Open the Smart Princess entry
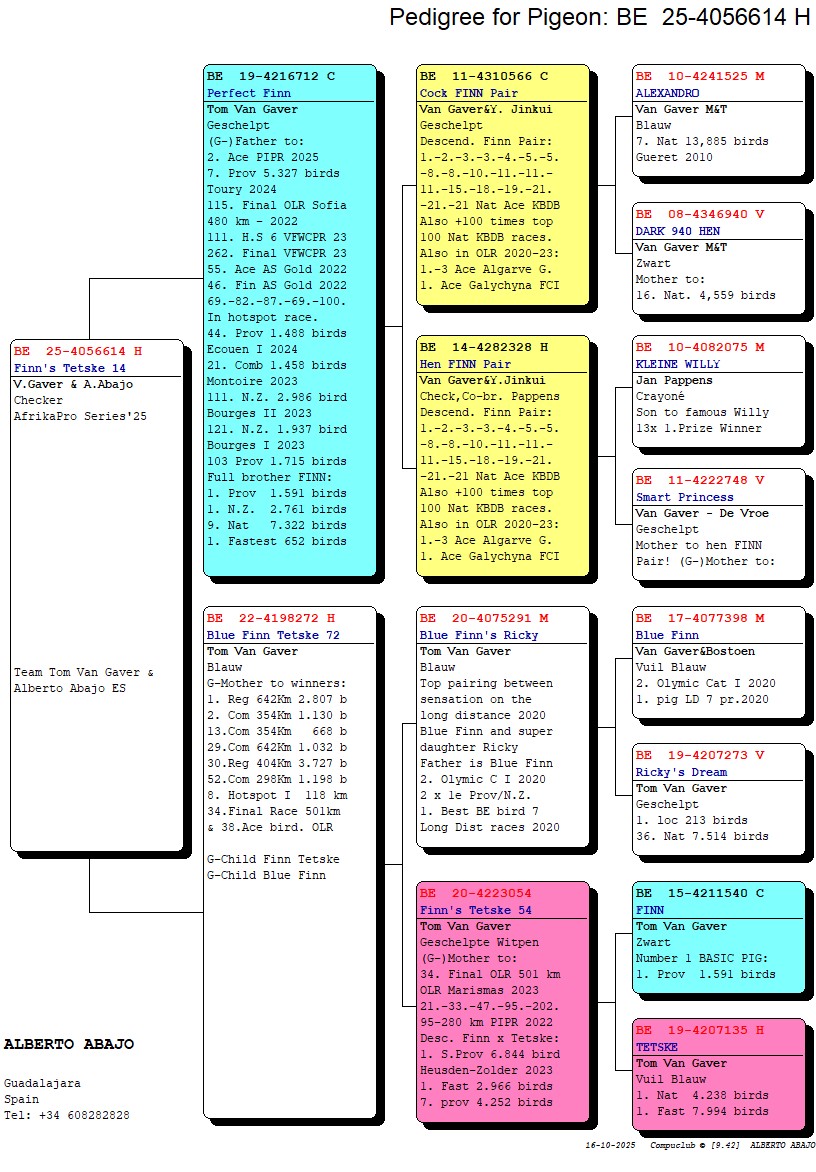This screenshot has width=816, height=1172. pyautogui.click(x=684, y=497)
